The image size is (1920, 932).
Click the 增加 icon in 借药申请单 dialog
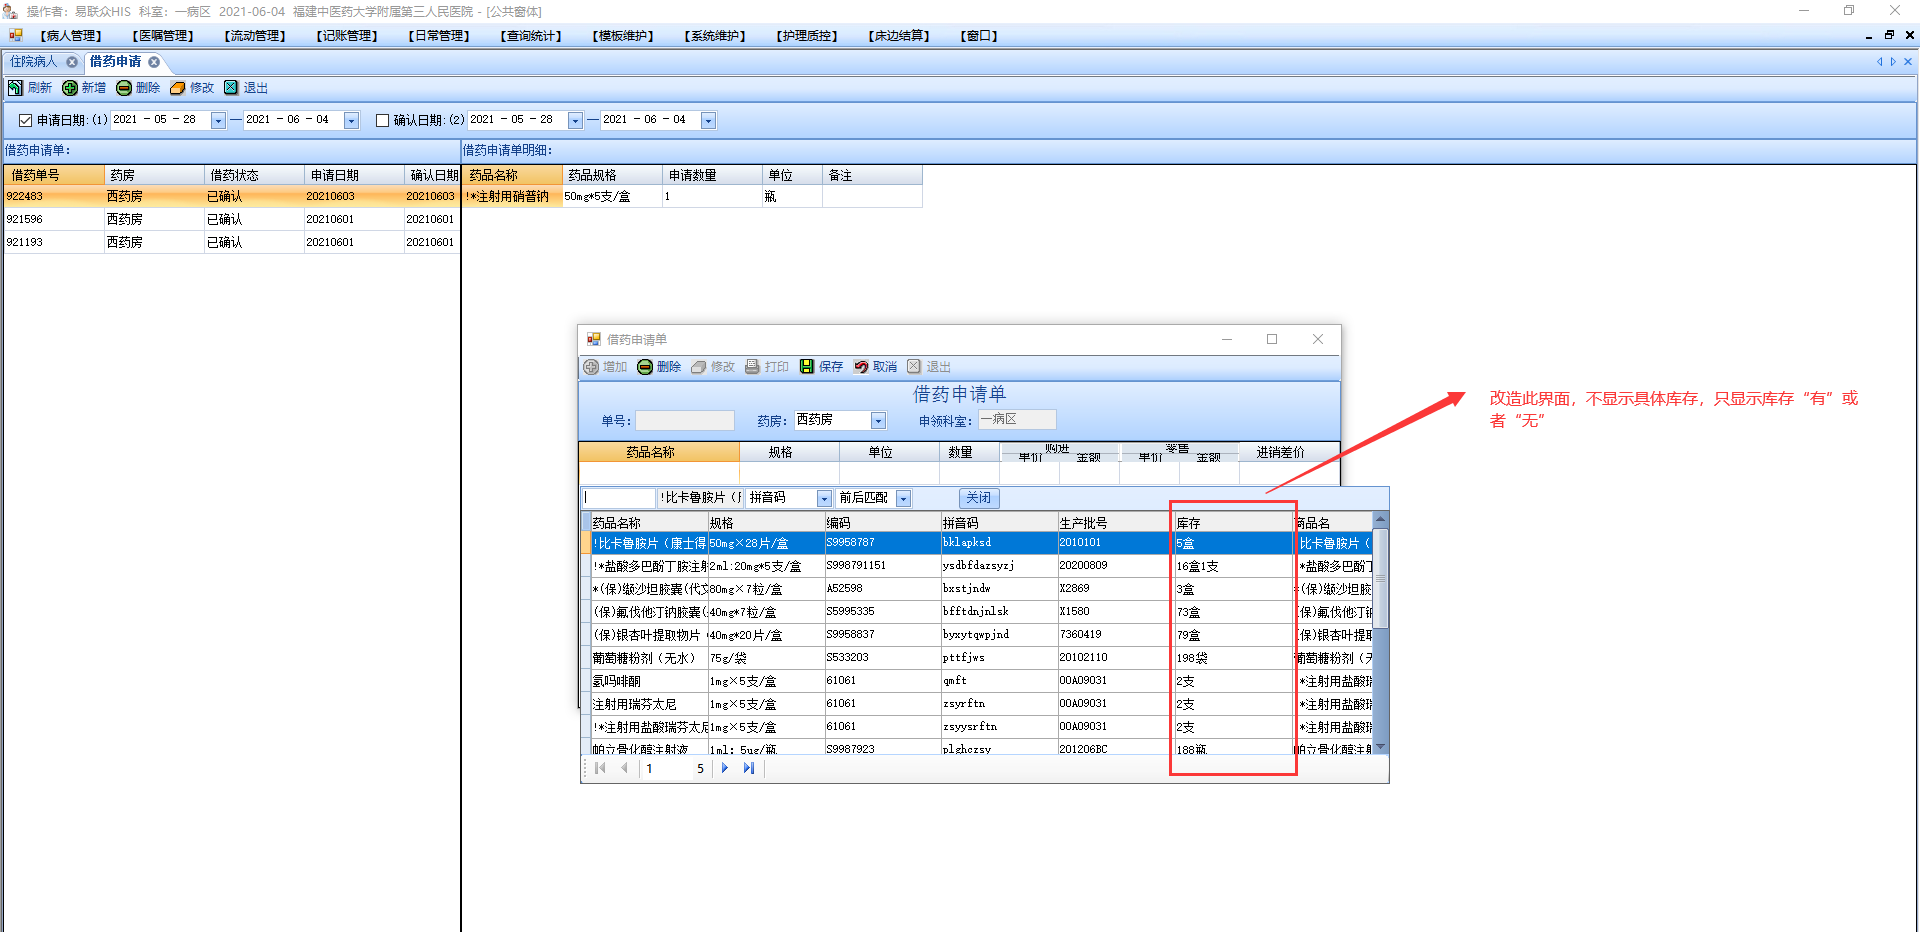tap(591, 367)
